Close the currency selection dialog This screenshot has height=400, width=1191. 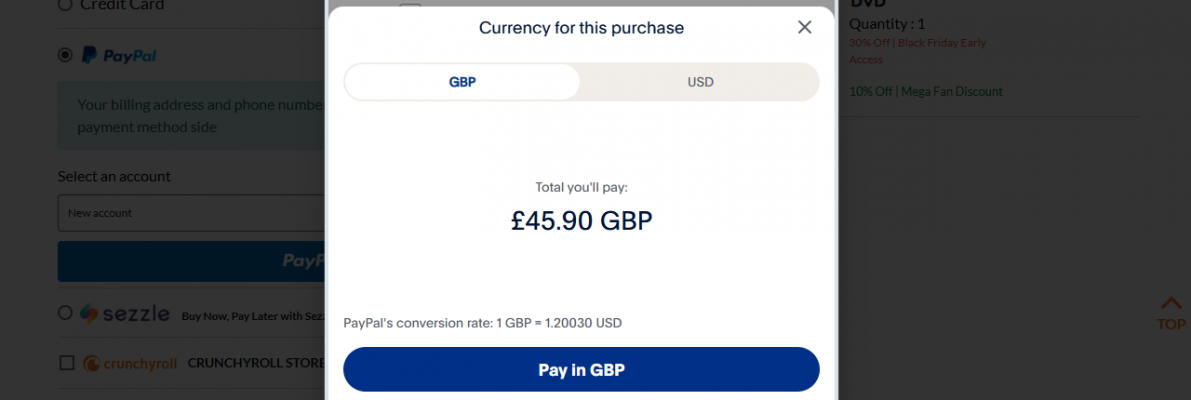[804, 27]
